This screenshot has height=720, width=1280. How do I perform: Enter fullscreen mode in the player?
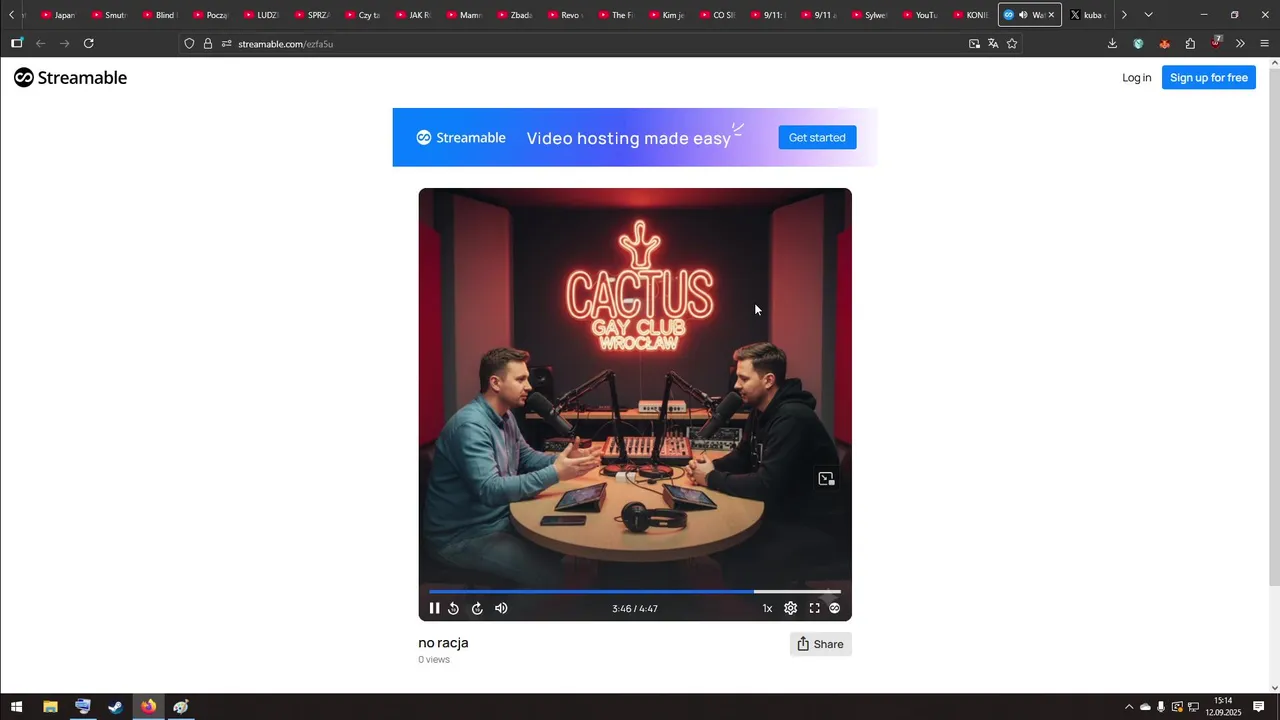[x=814, y=608]
